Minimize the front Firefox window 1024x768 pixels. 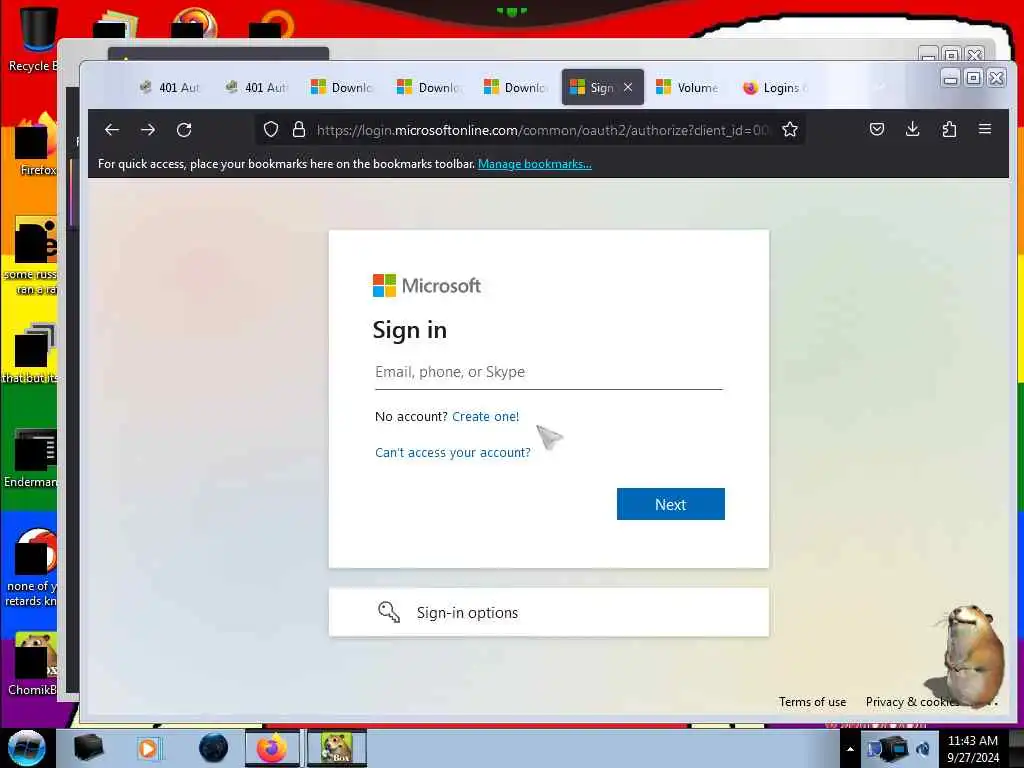[951, 78]
